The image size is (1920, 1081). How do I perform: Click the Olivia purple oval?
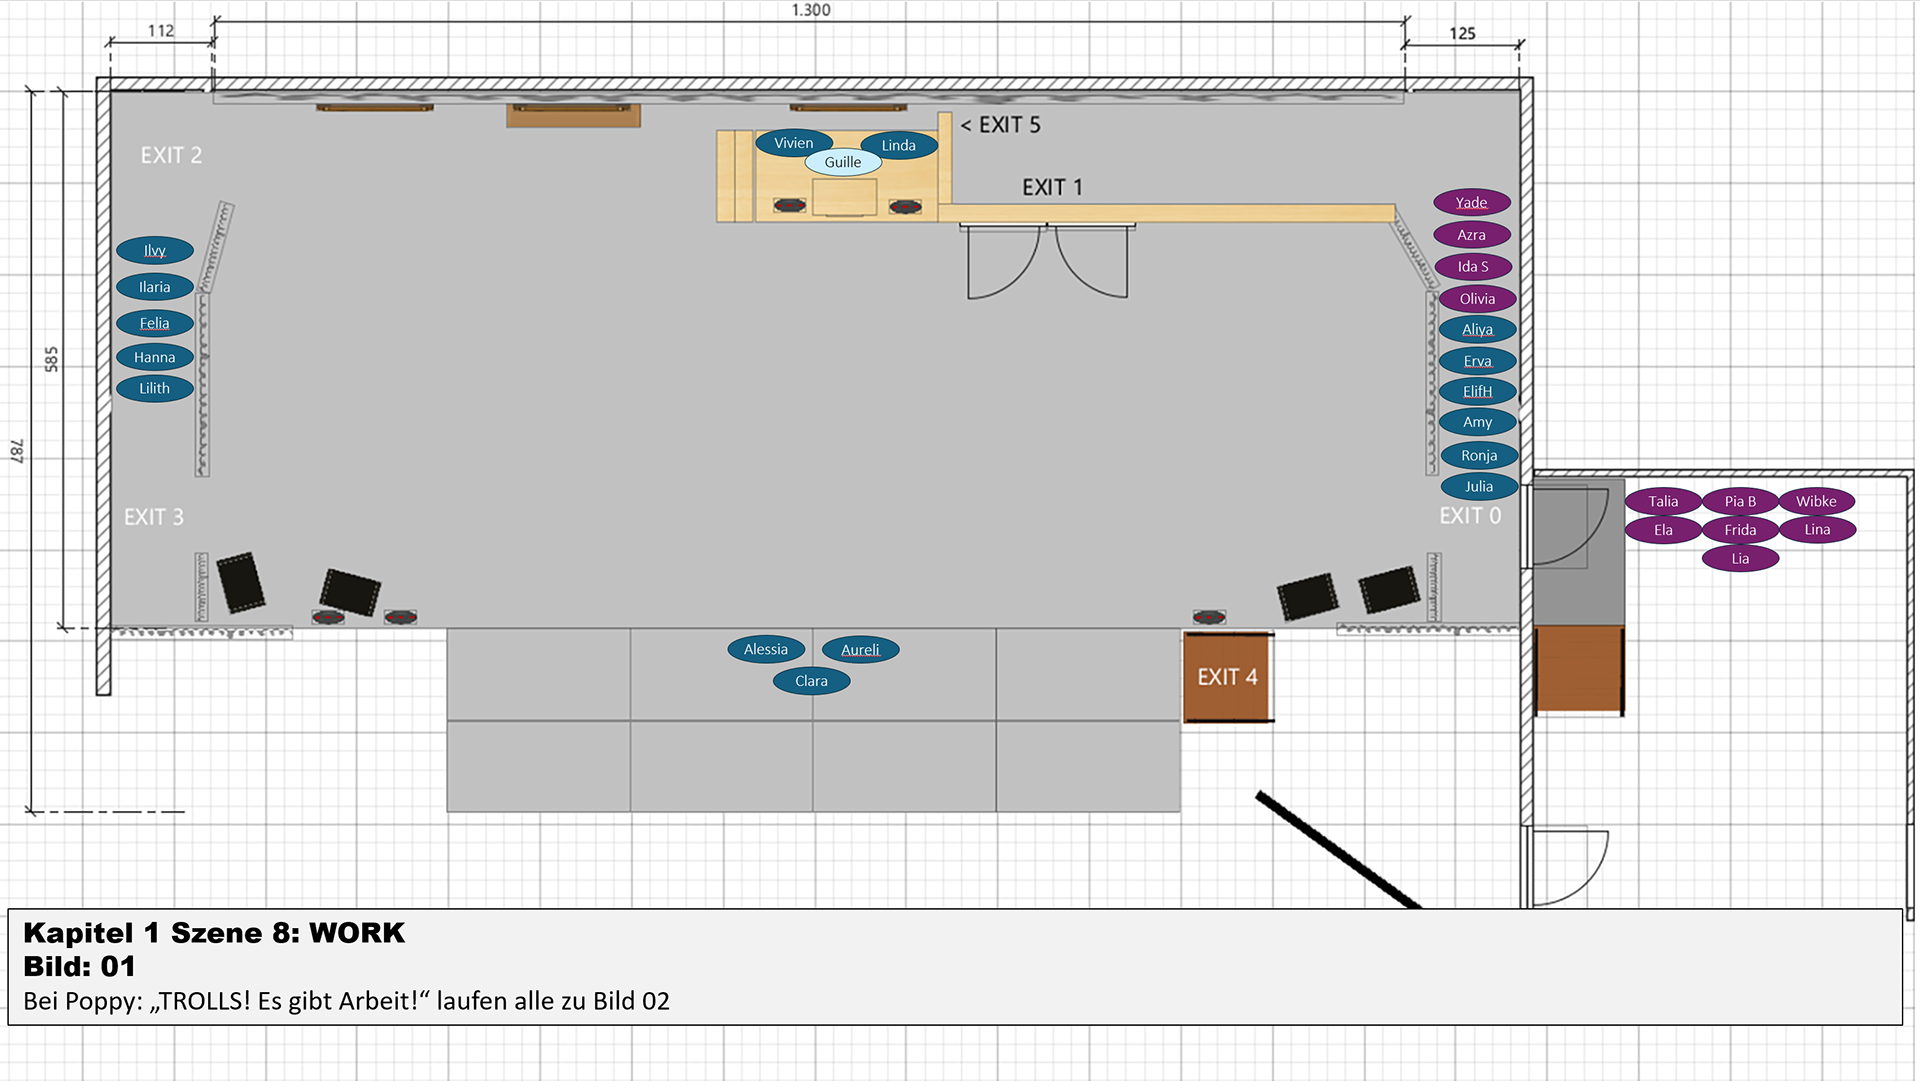tap(1477, 299)
